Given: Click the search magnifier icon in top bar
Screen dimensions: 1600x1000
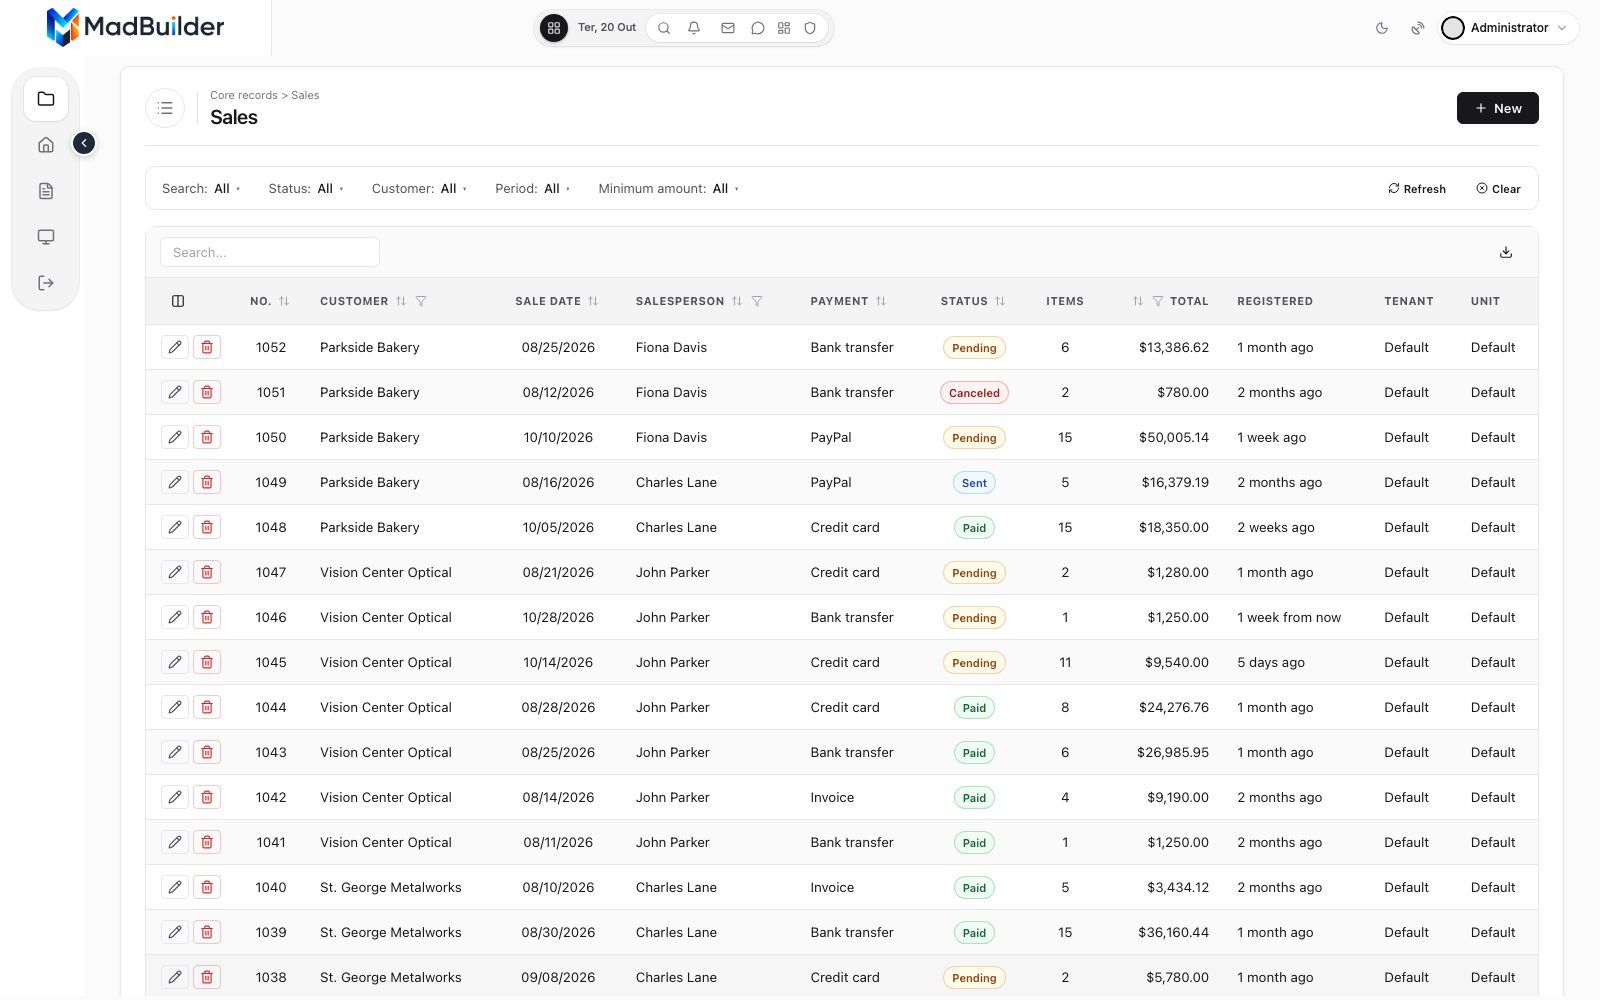Looking at the screenshot, I should click(x=664, y=28).
